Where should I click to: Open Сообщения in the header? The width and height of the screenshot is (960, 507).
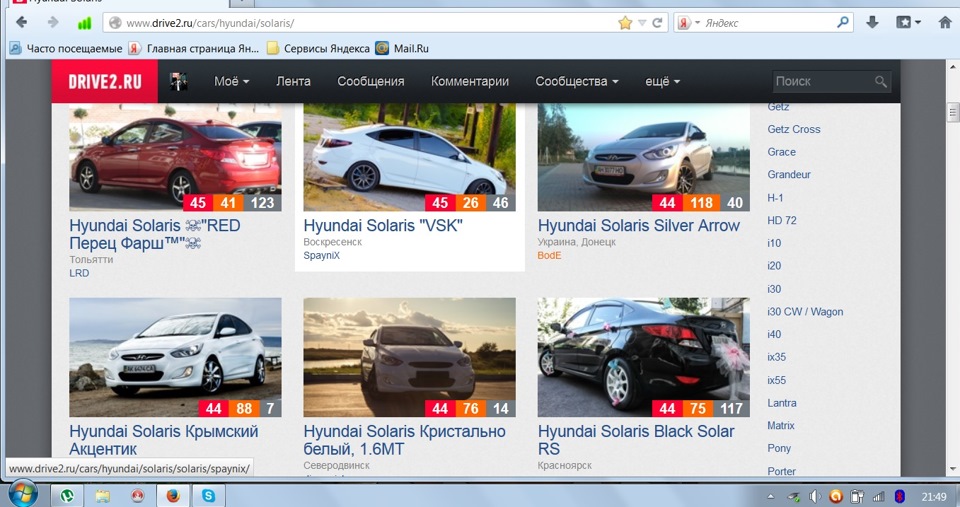(x=370, y=81)
